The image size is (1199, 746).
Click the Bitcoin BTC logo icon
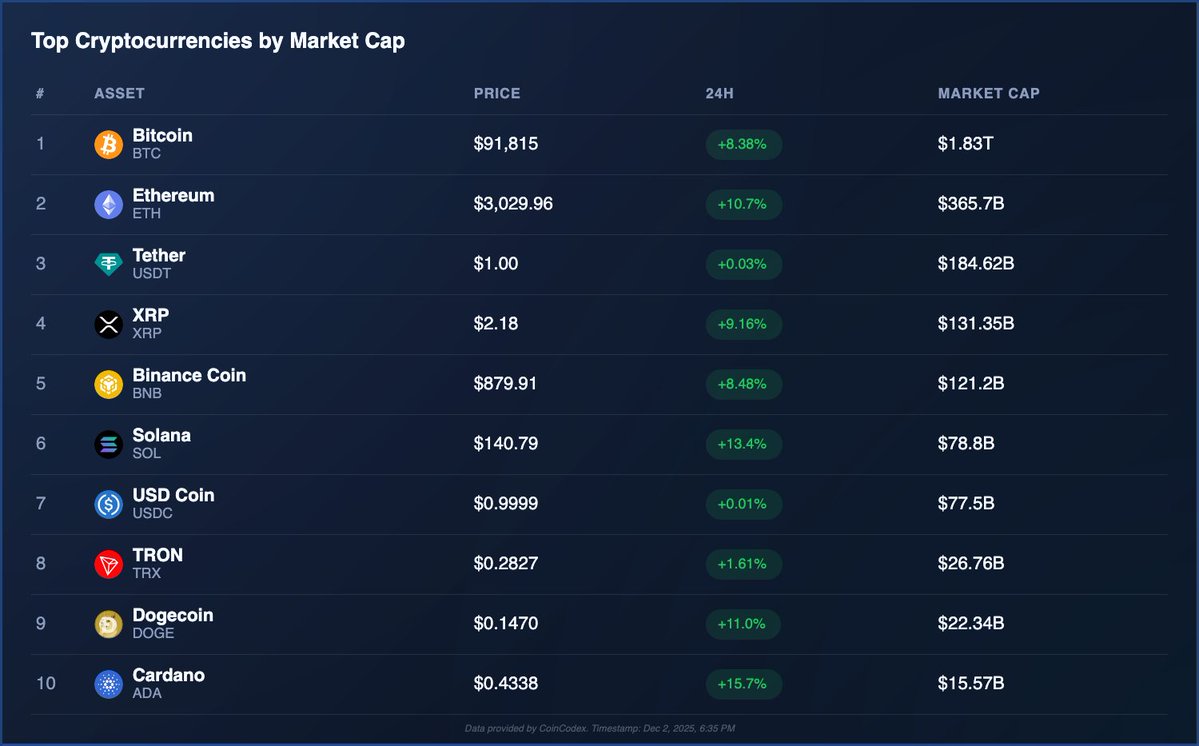click(108, 144)
